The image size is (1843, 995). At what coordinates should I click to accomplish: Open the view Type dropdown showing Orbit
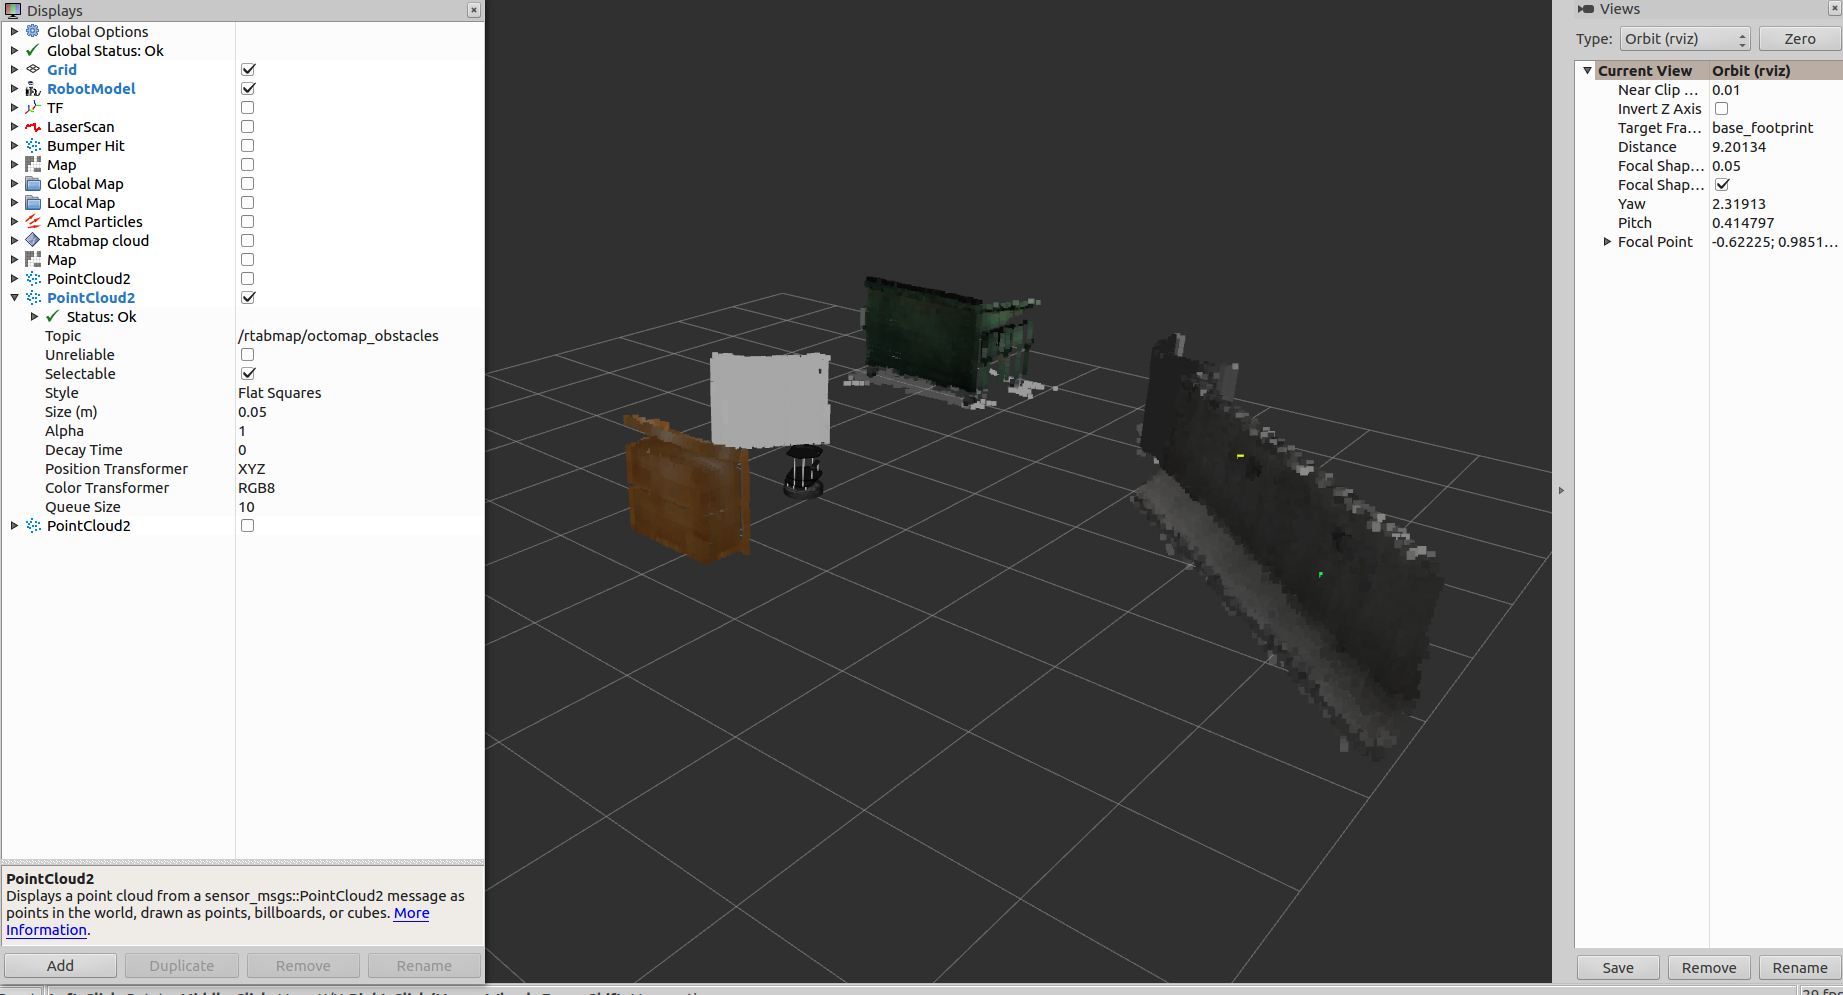coord(1684,38)
